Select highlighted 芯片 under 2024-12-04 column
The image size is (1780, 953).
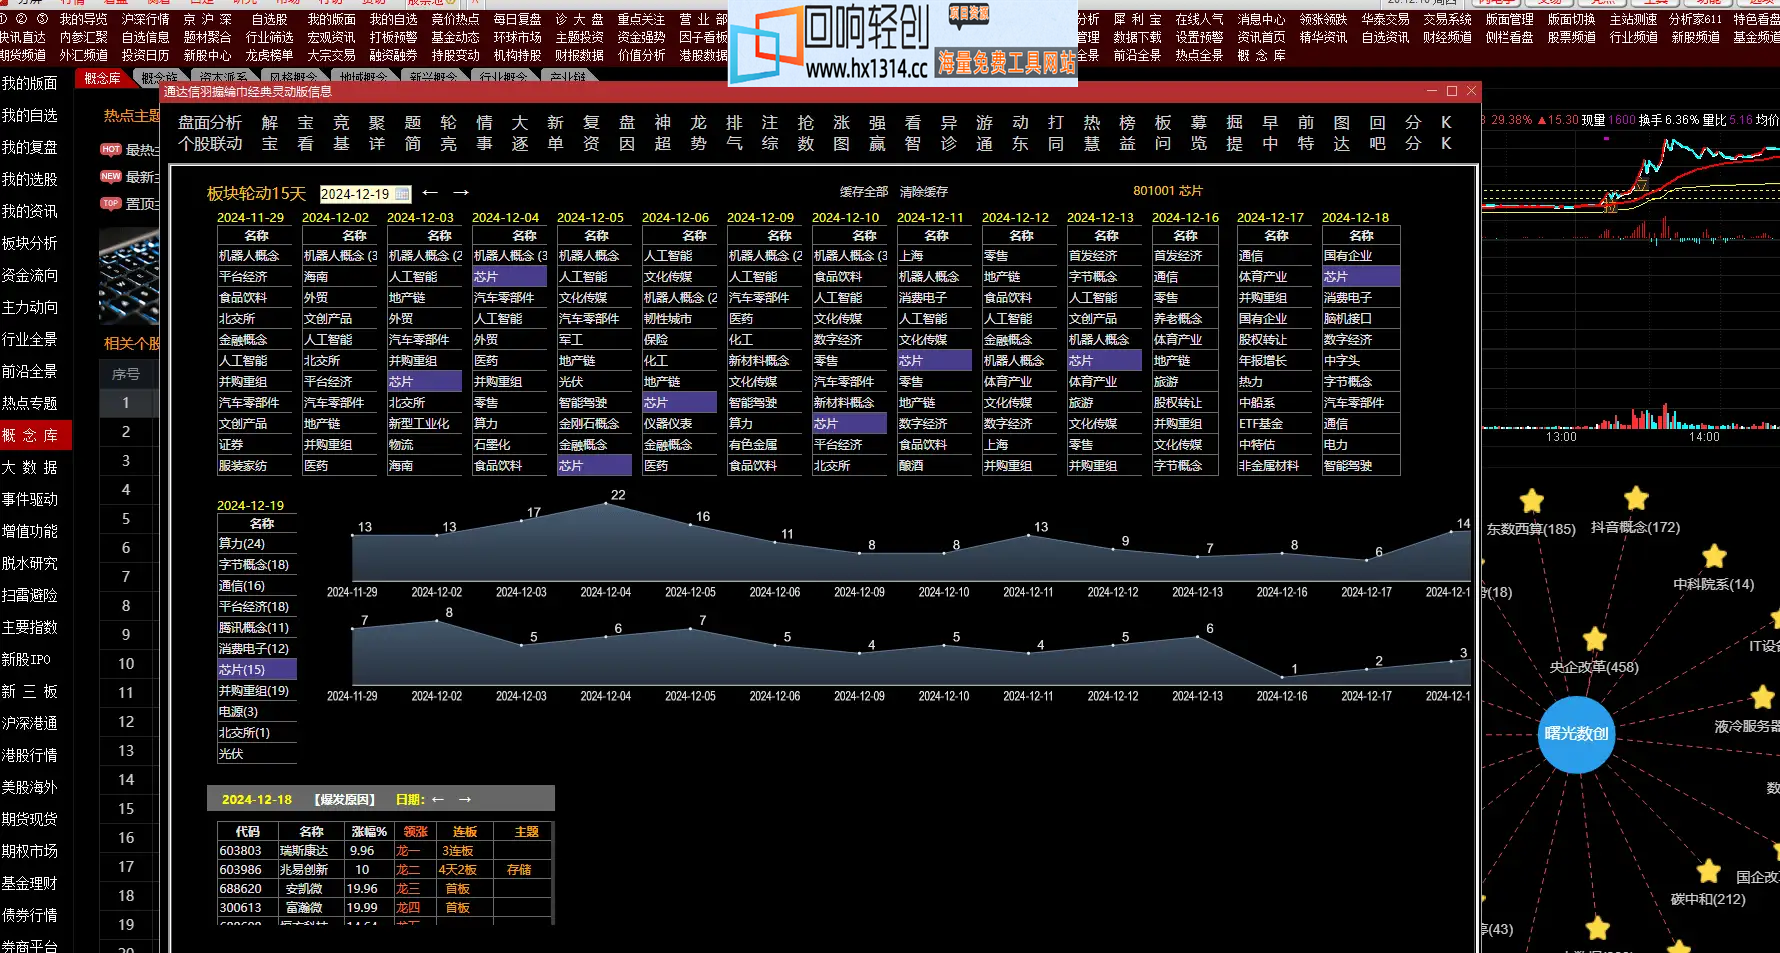509,277
